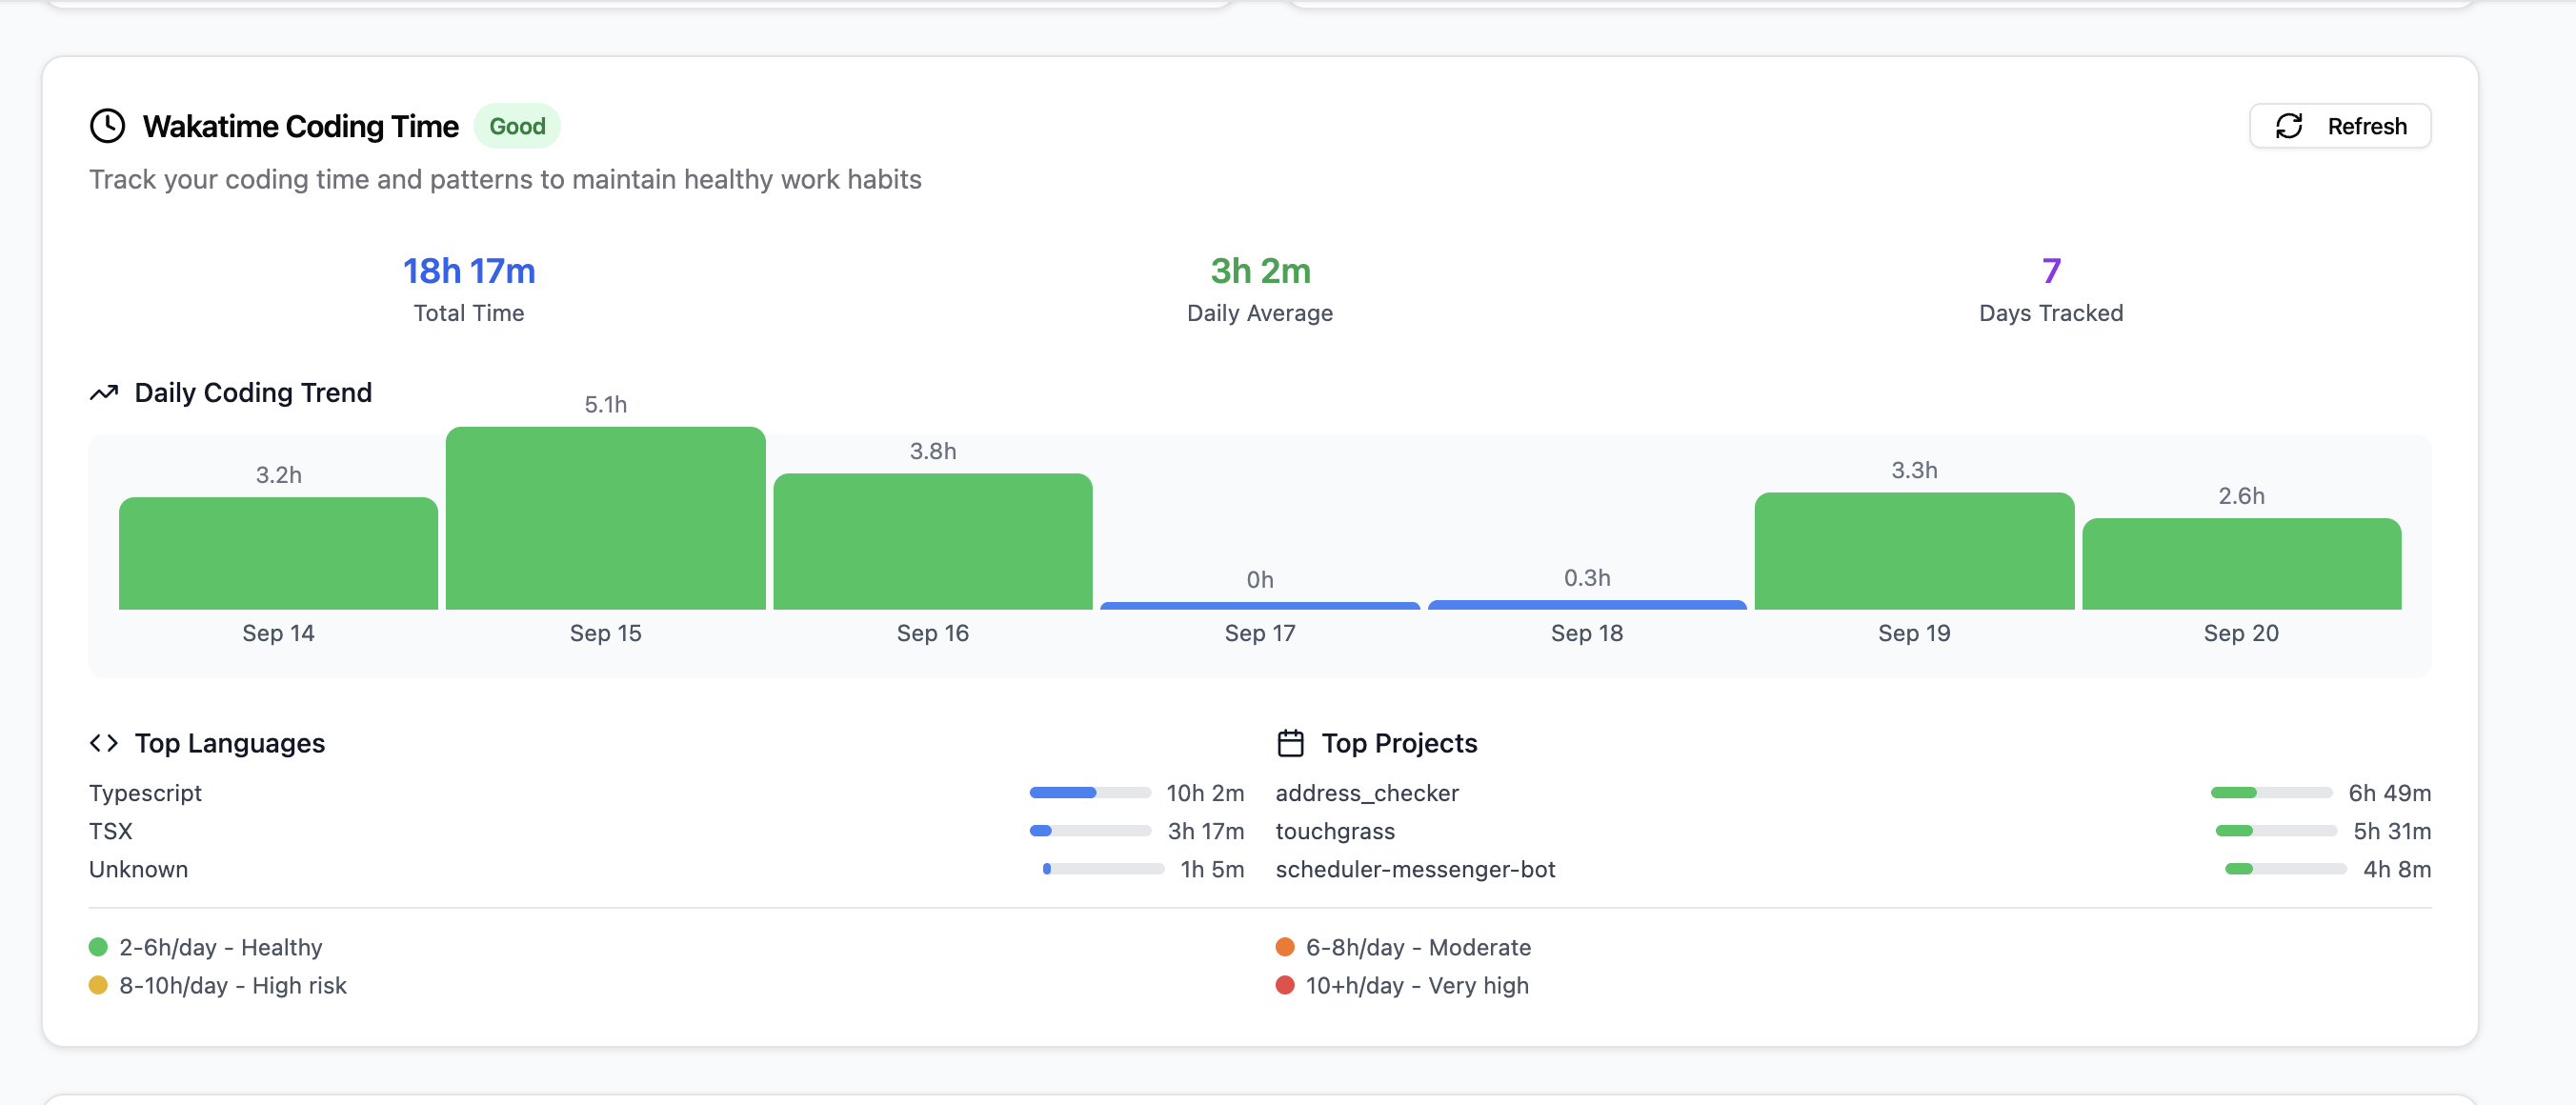Select the Sep 15 bar showing 5.1h

coord(605,518)
